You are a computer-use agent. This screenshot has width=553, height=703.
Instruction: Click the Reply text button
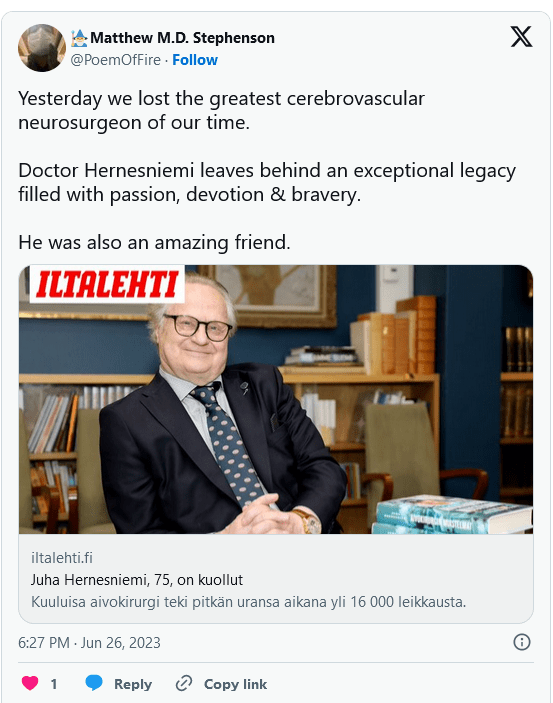pos(133,684)
